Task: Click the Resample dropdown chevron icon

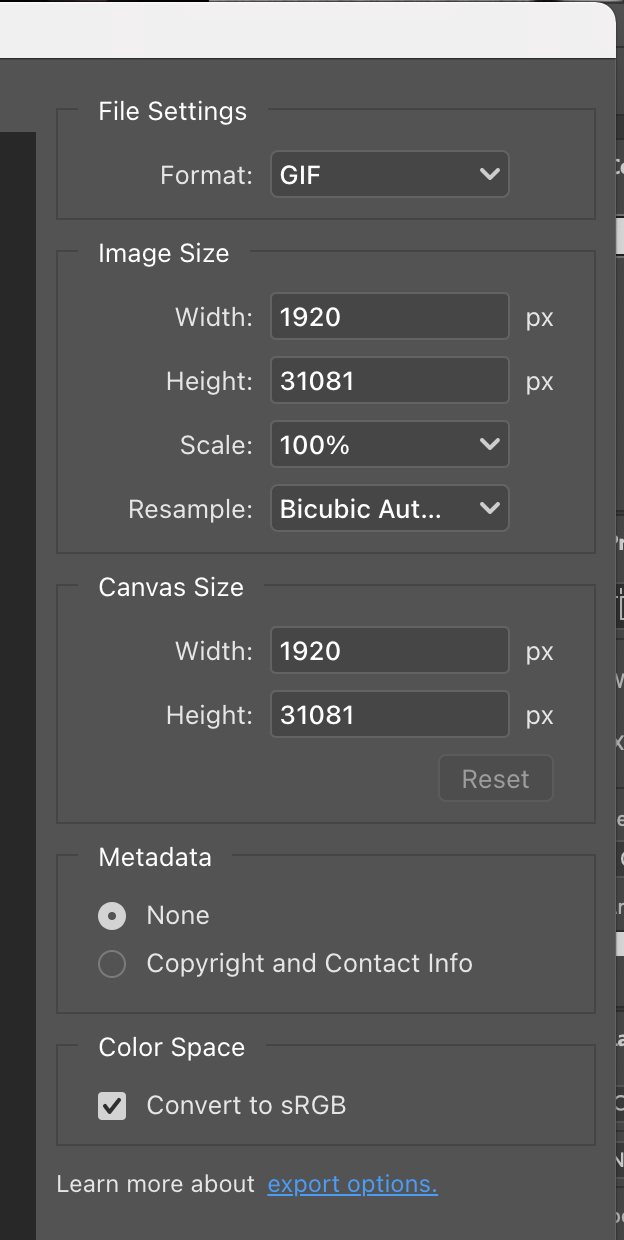Action: (489, 508)
